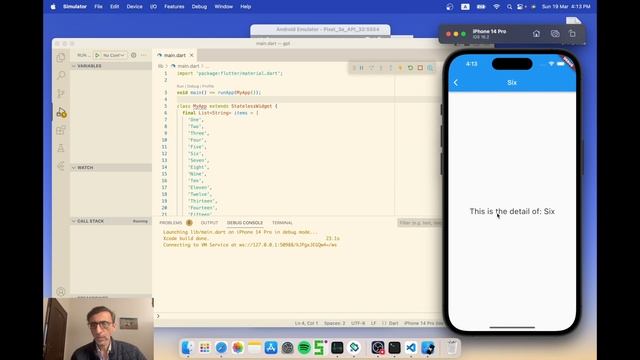
Task: Open the Trash in the Dock
Action: pyautogui.click(x=452, y=348)
